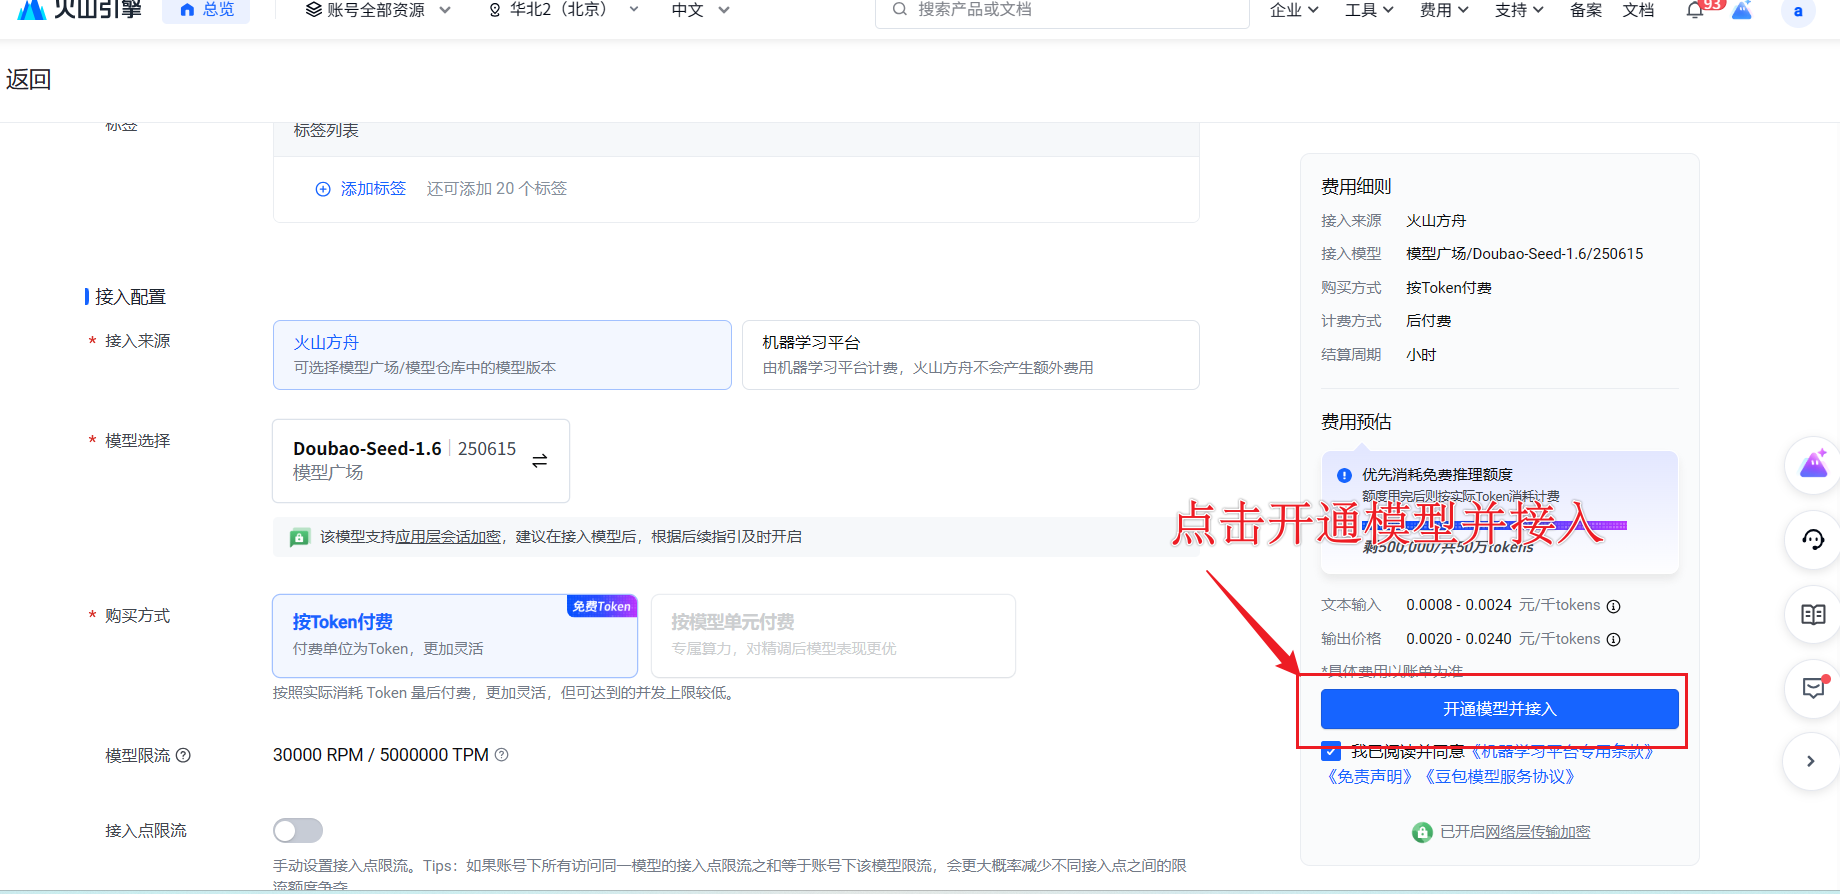Open the 《免责声明》 link
Screen dimensions: 1840x894
pyautogui.click(x=1370, y=777)
